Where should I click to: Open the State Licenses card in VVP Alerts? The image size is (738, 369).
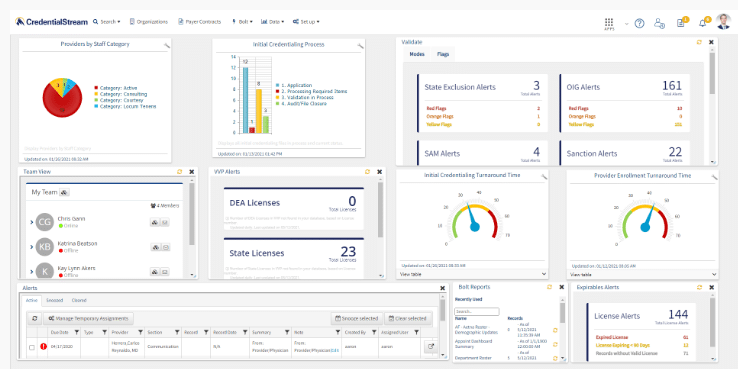(293, 258)
